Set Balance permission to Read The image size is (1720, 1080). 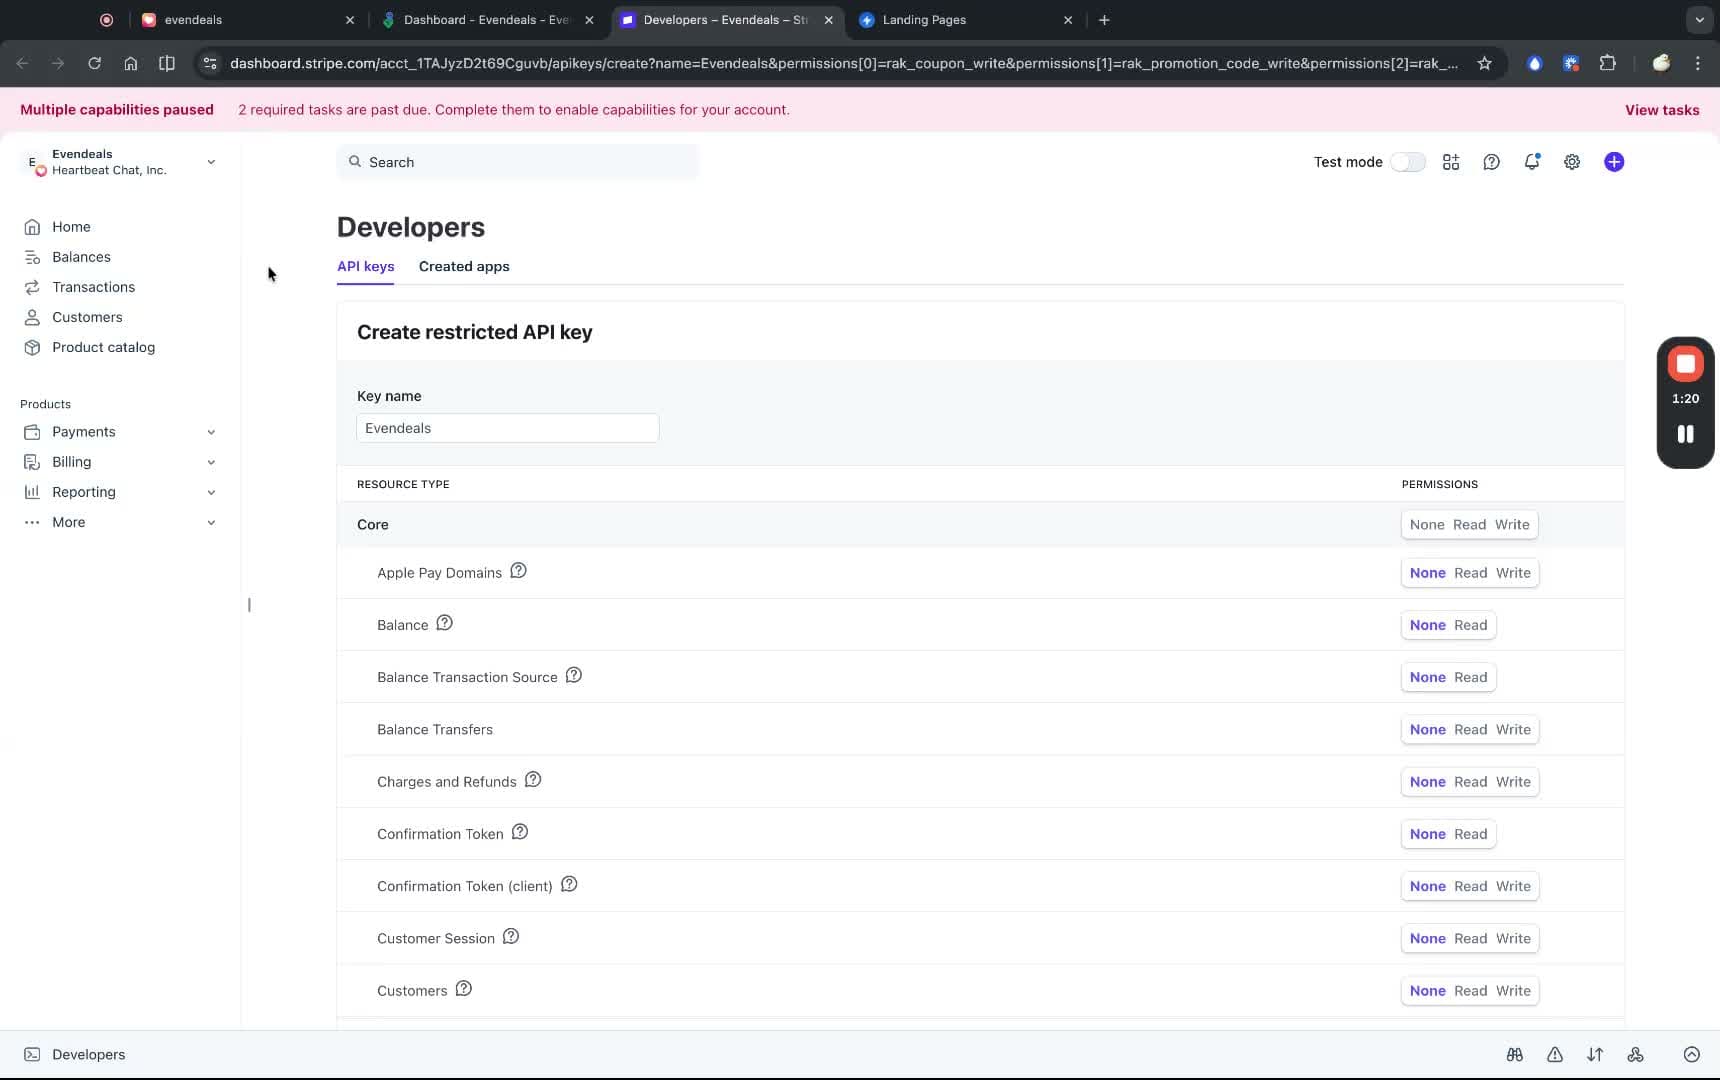pyautogui.click(x=1469, y=625)
